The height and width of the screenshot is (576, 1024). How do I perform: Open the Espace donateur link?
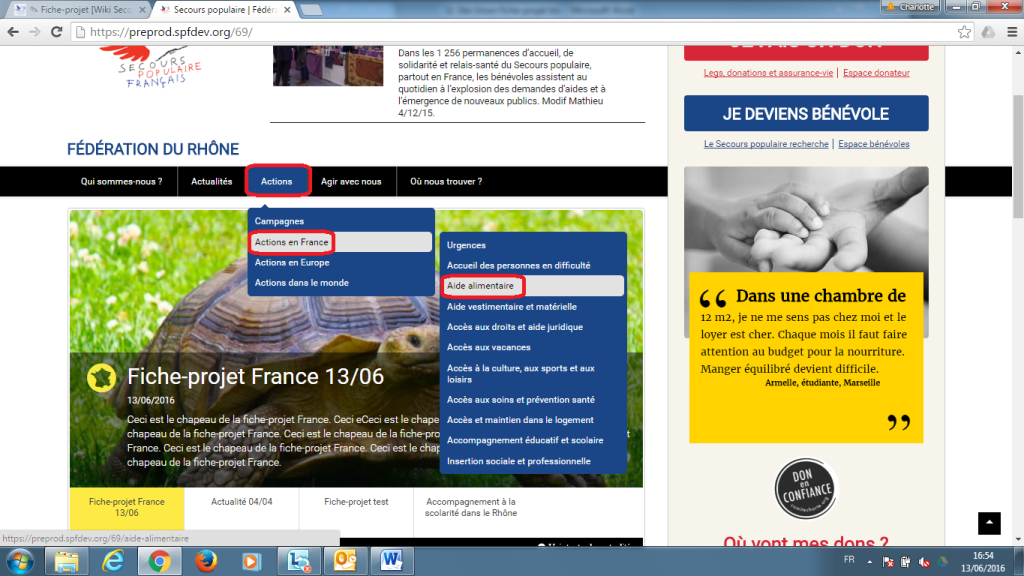point(876,73)
